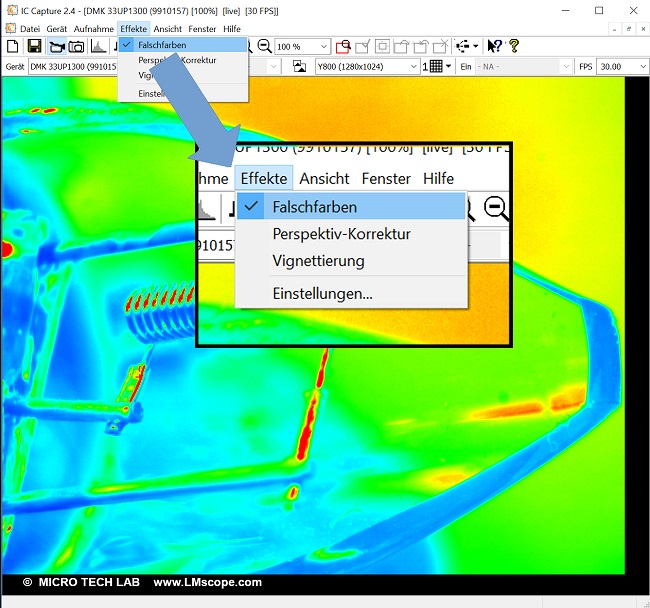Click the save floppy disk icon
The height and width of the screenshot is (608, 650).
coord(33,47)
